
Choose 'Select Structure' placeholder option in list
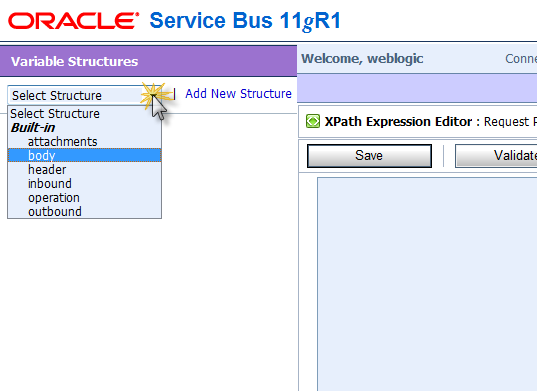[84, 113]
